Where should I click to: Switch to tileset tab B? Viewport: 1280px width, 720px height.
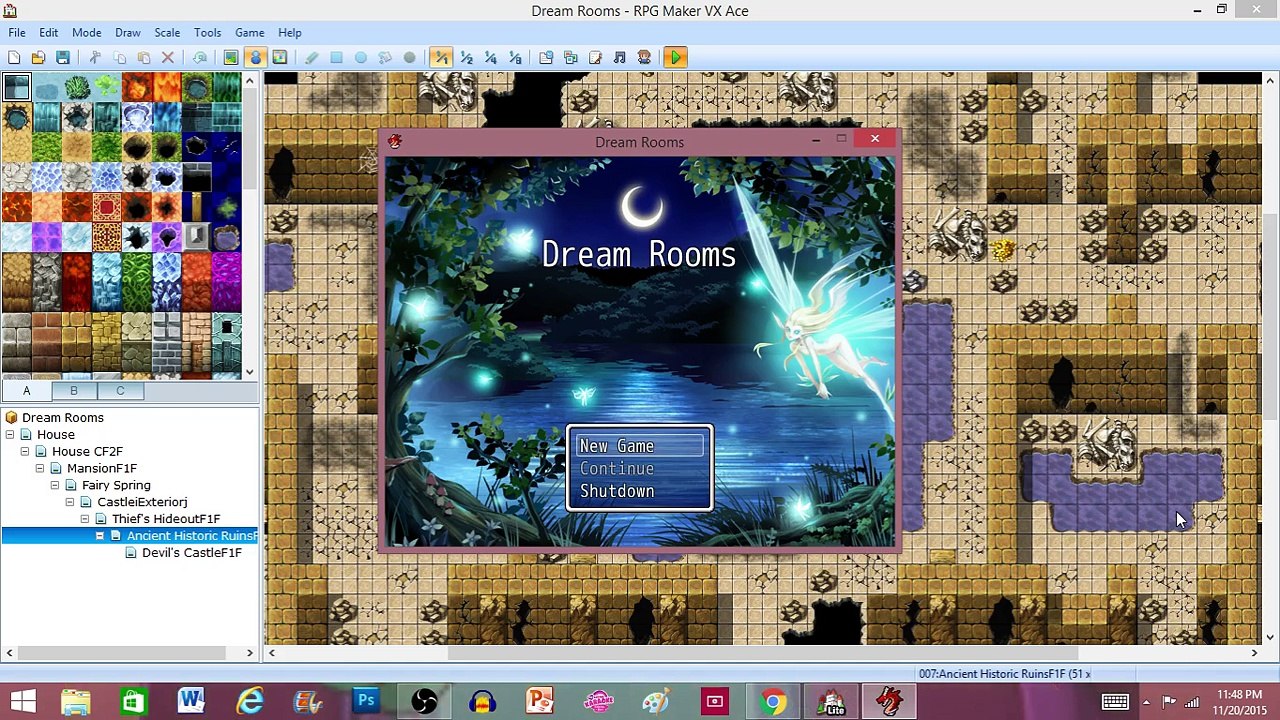click(x=73, y=391)
